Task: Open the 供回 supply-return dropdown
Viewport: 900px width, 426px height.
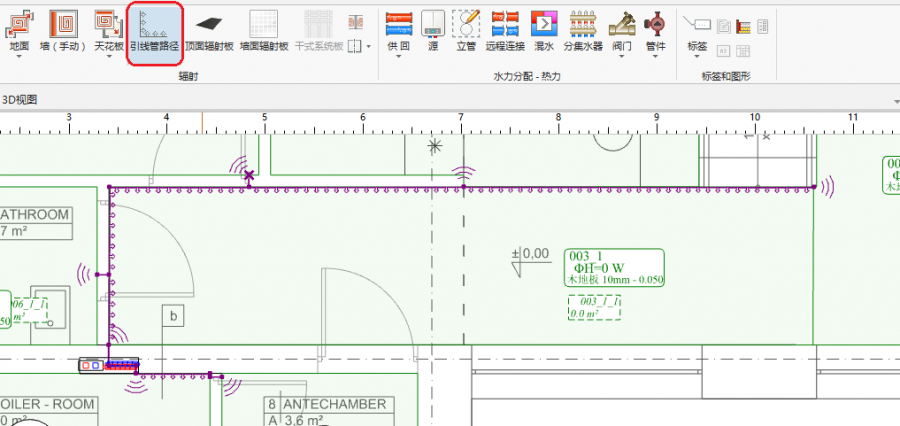Action: (398, 56)
